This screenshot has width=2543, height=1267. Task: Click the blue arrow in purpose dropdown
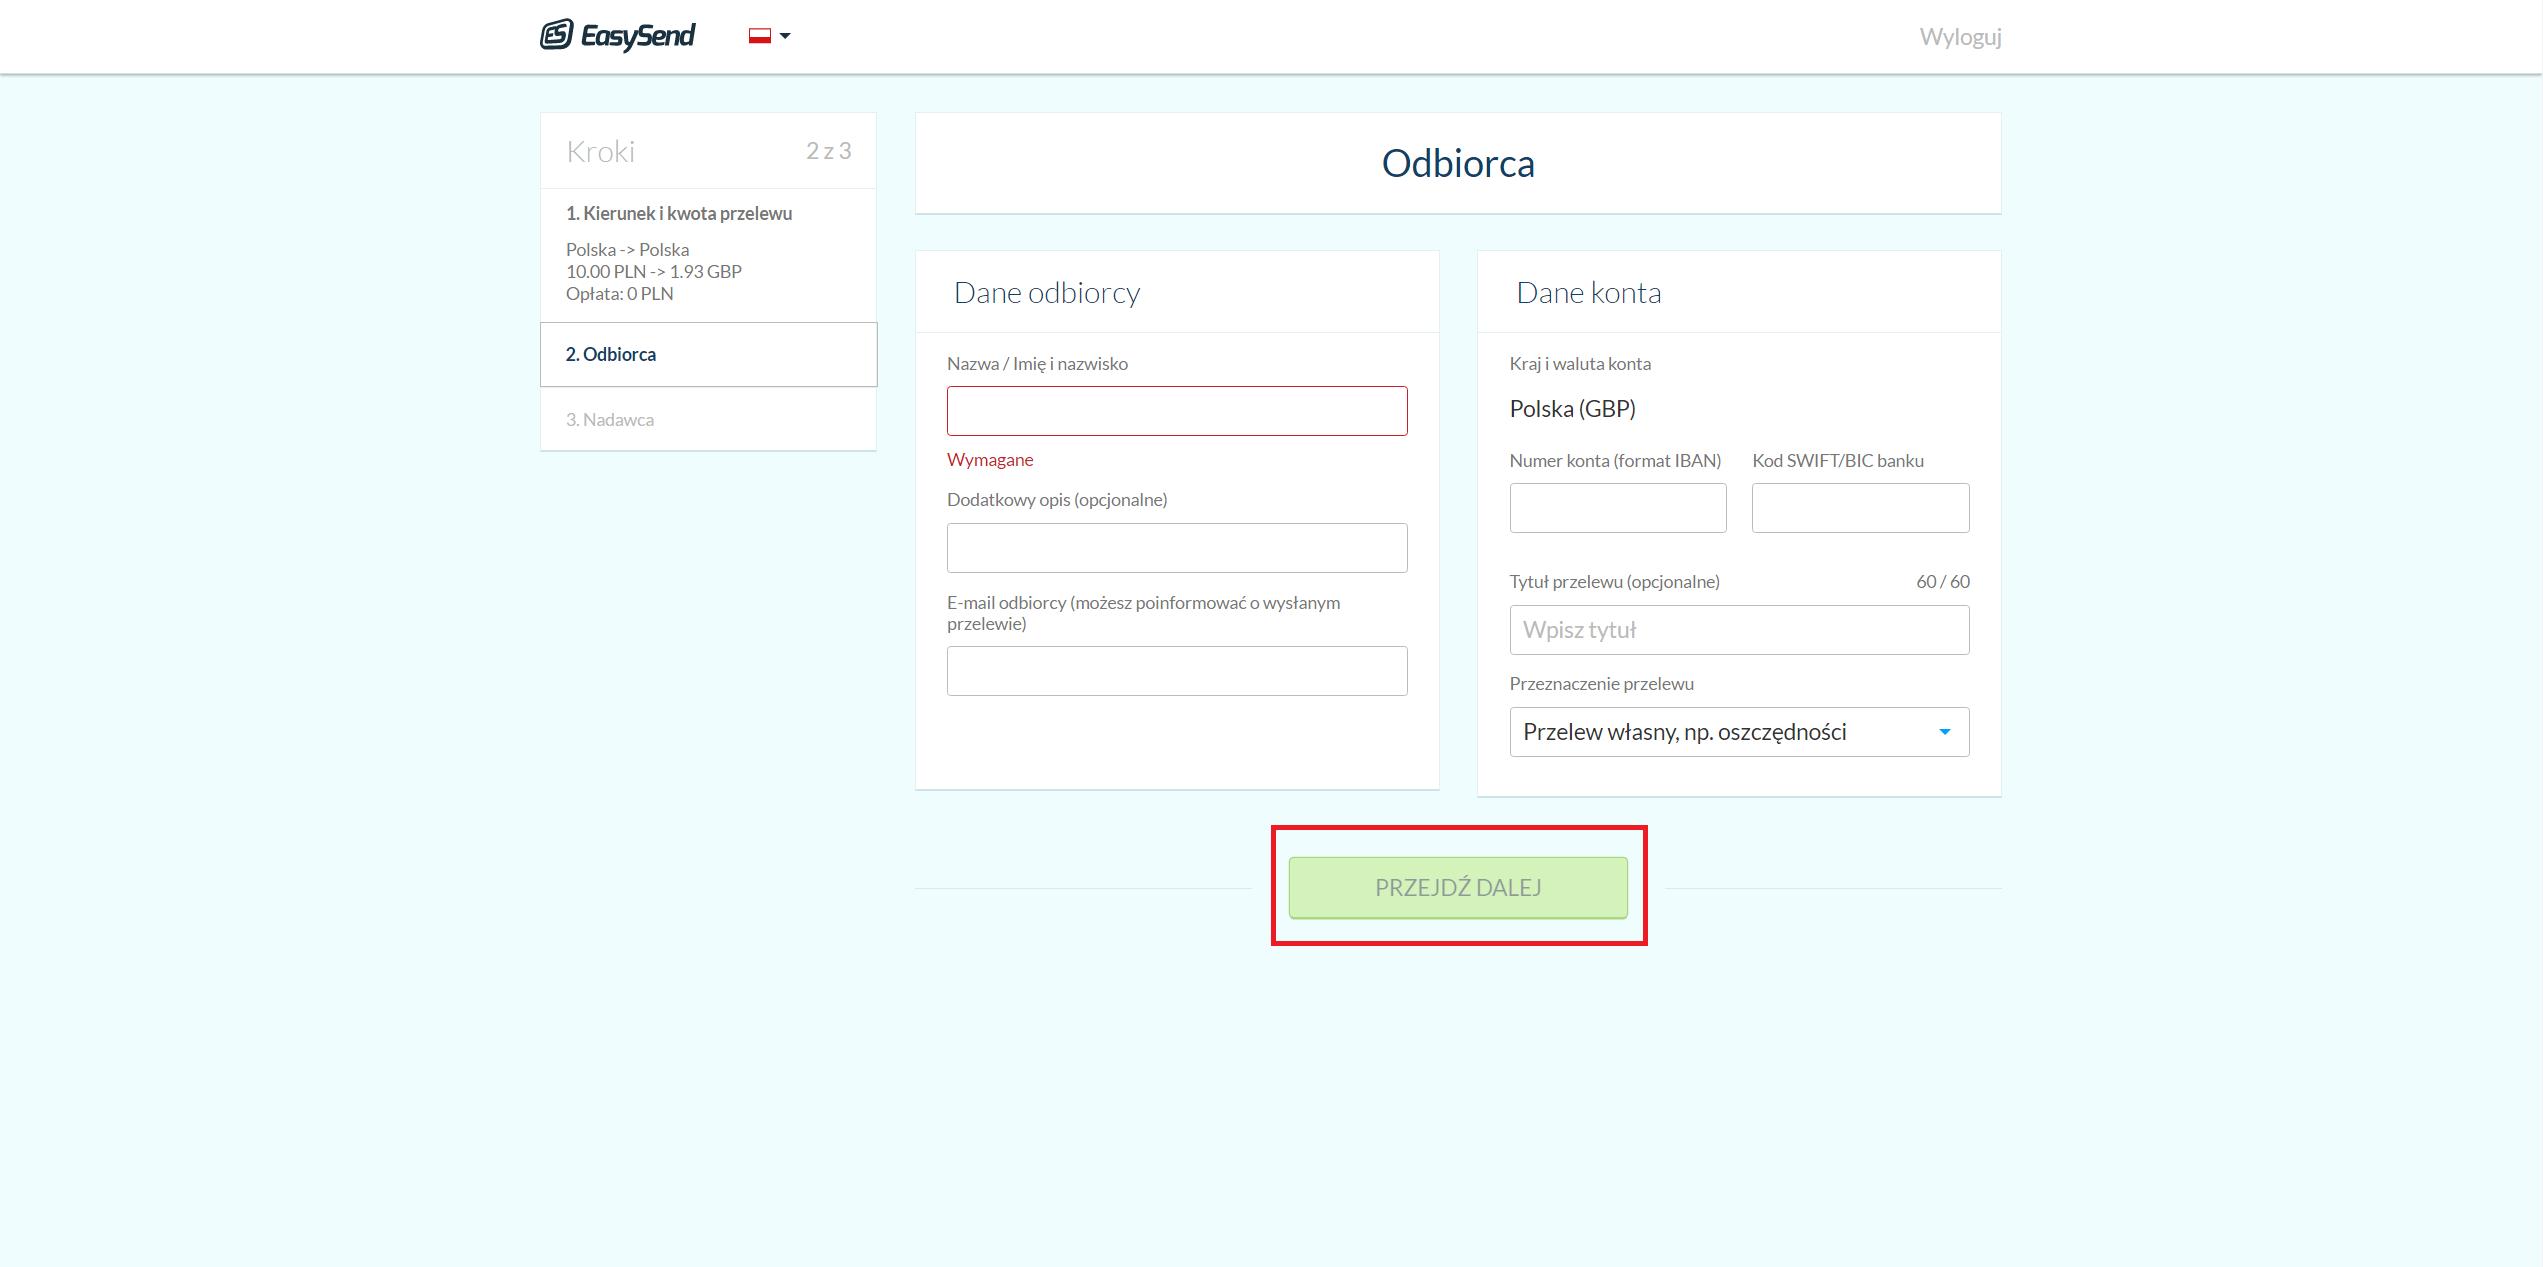pos(1944,732)
